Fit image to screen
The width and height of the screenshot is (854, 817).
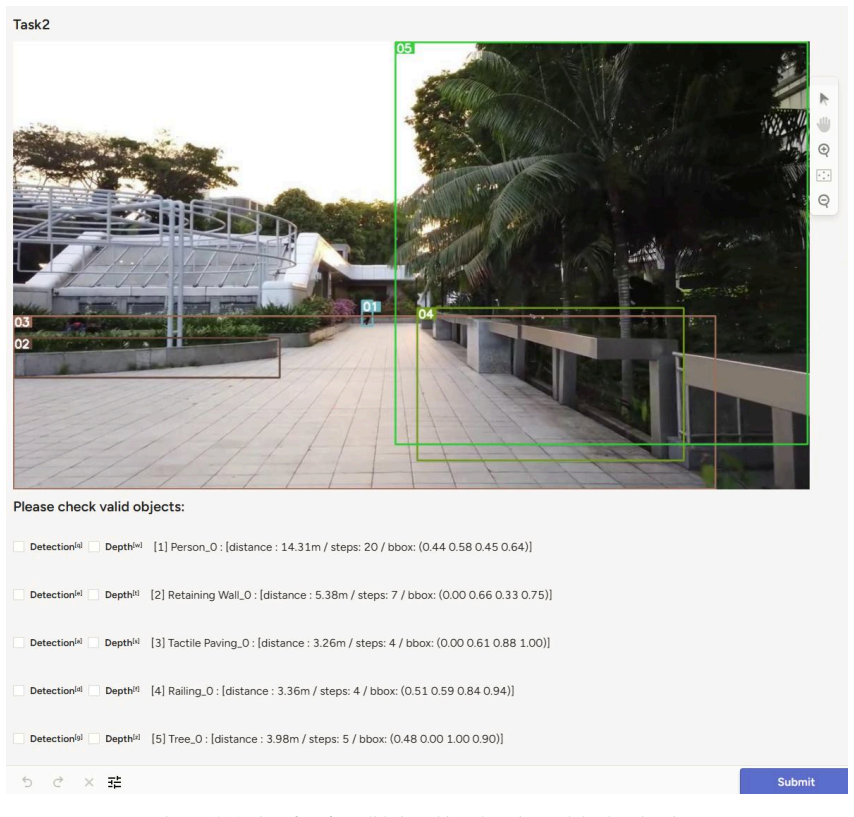tap(824, 175)
